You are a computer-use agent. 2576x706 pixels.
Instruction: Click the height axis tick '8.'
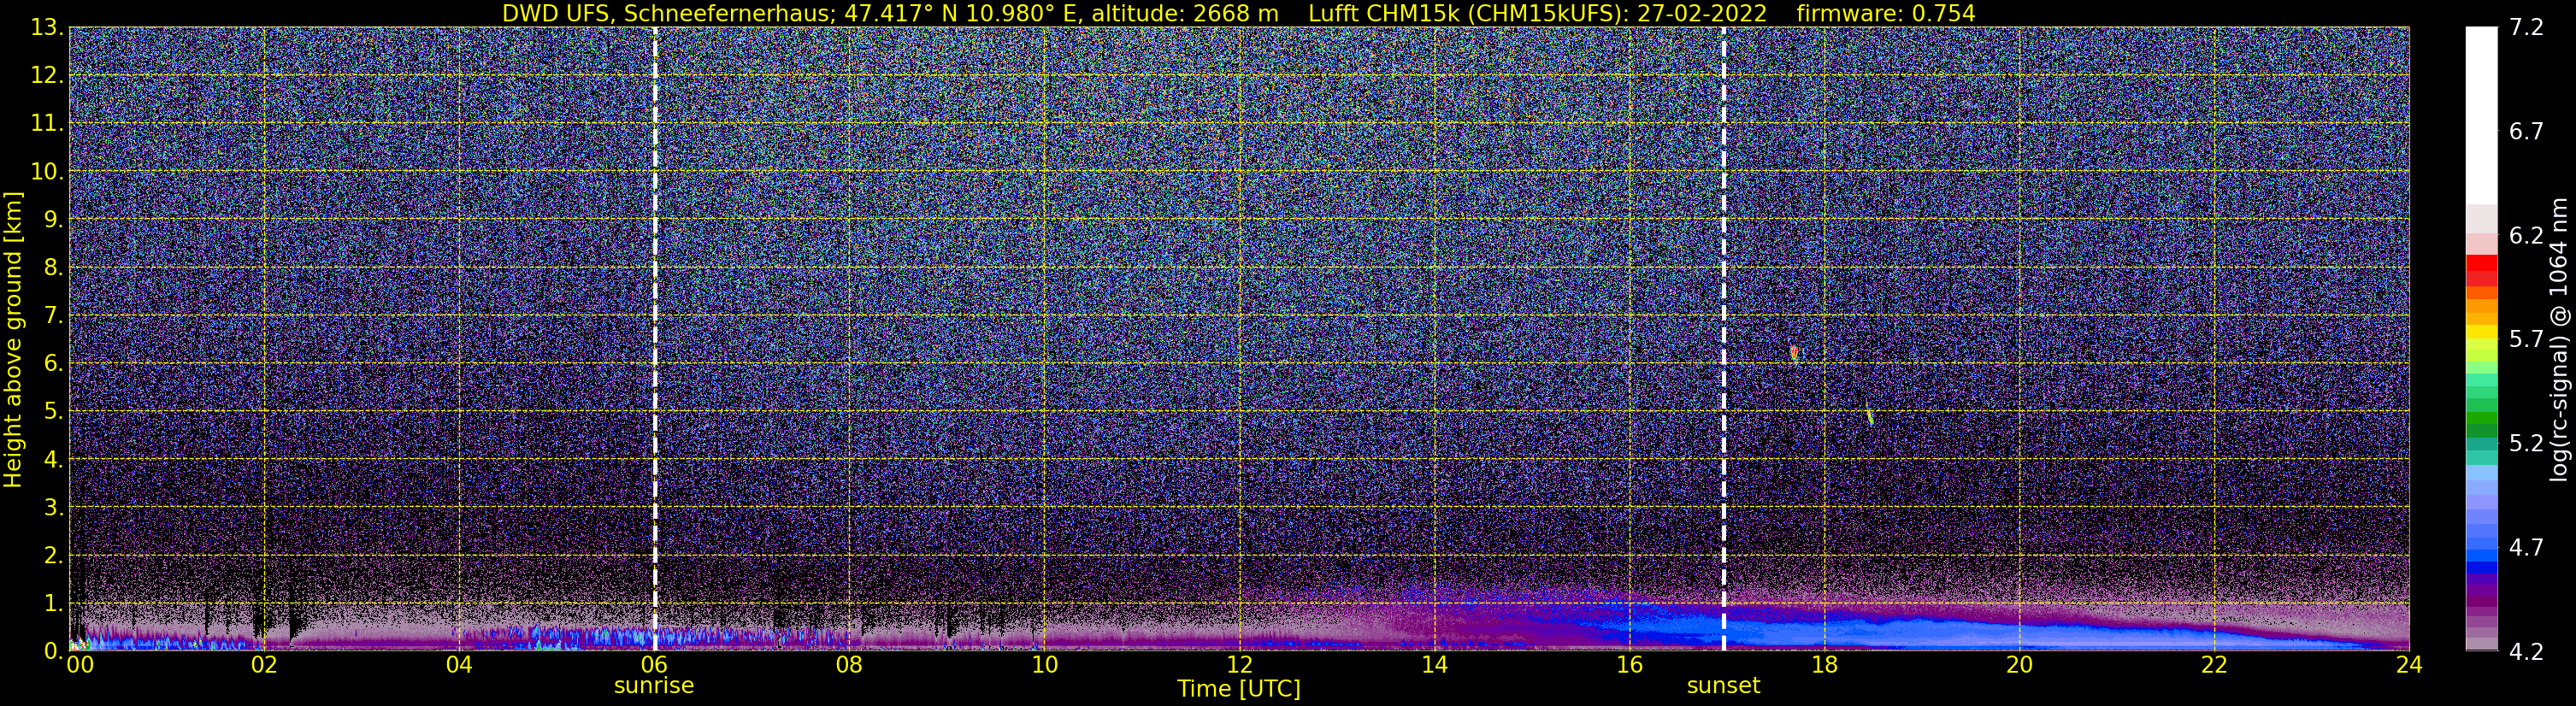54,268
